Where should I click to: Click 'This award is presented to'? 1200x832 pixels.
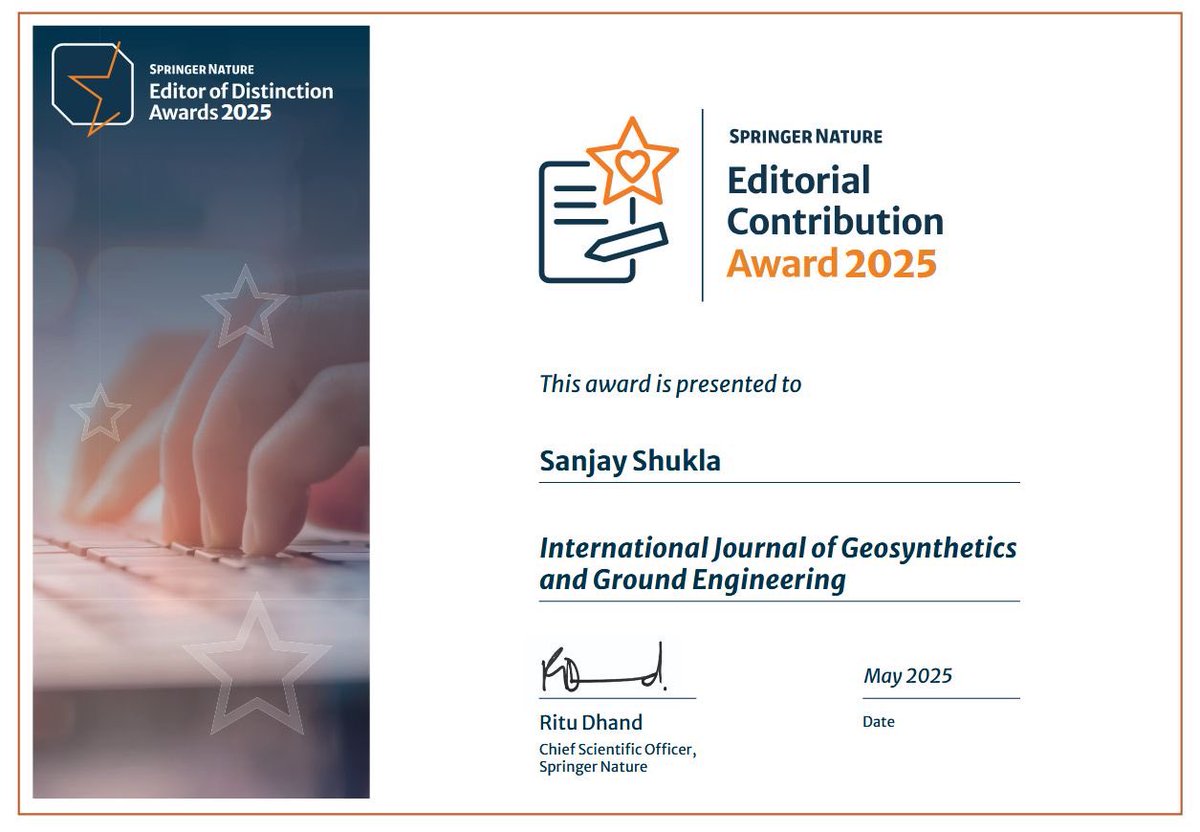point(670,384)
